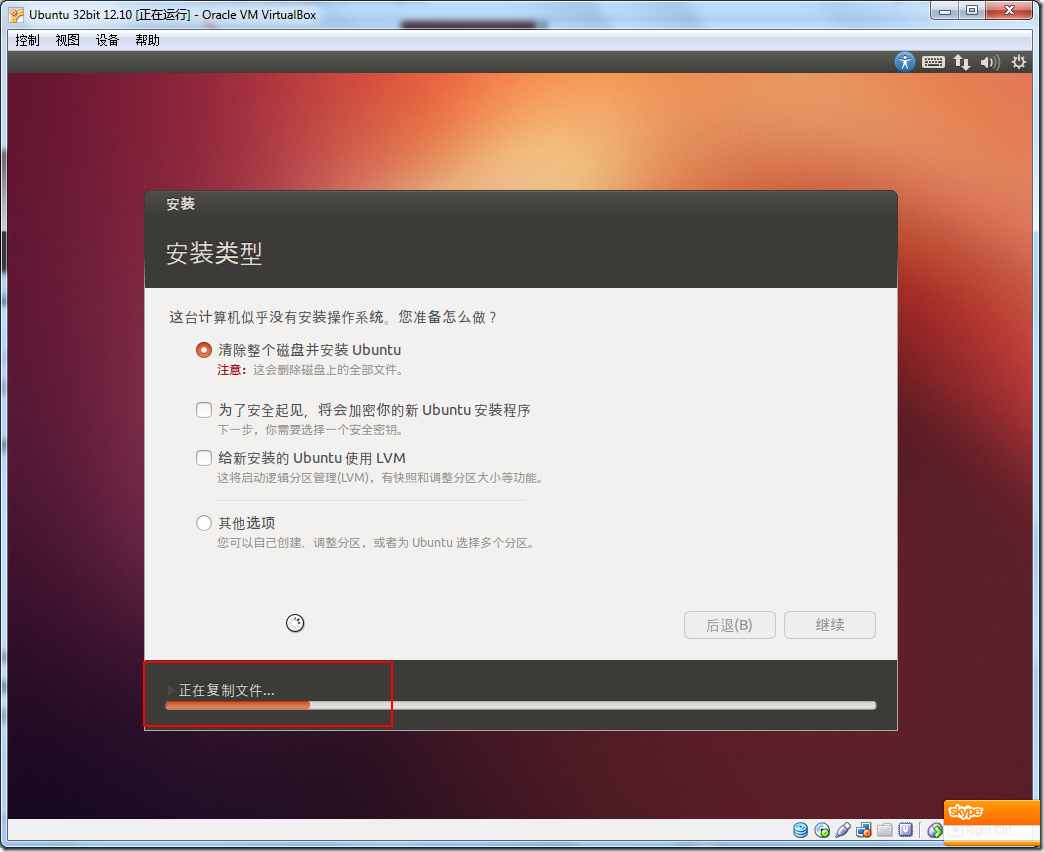Screen dimensions: 1044x852
Task: Click the VirtualBox USB devices status icon
Action: 842,829
